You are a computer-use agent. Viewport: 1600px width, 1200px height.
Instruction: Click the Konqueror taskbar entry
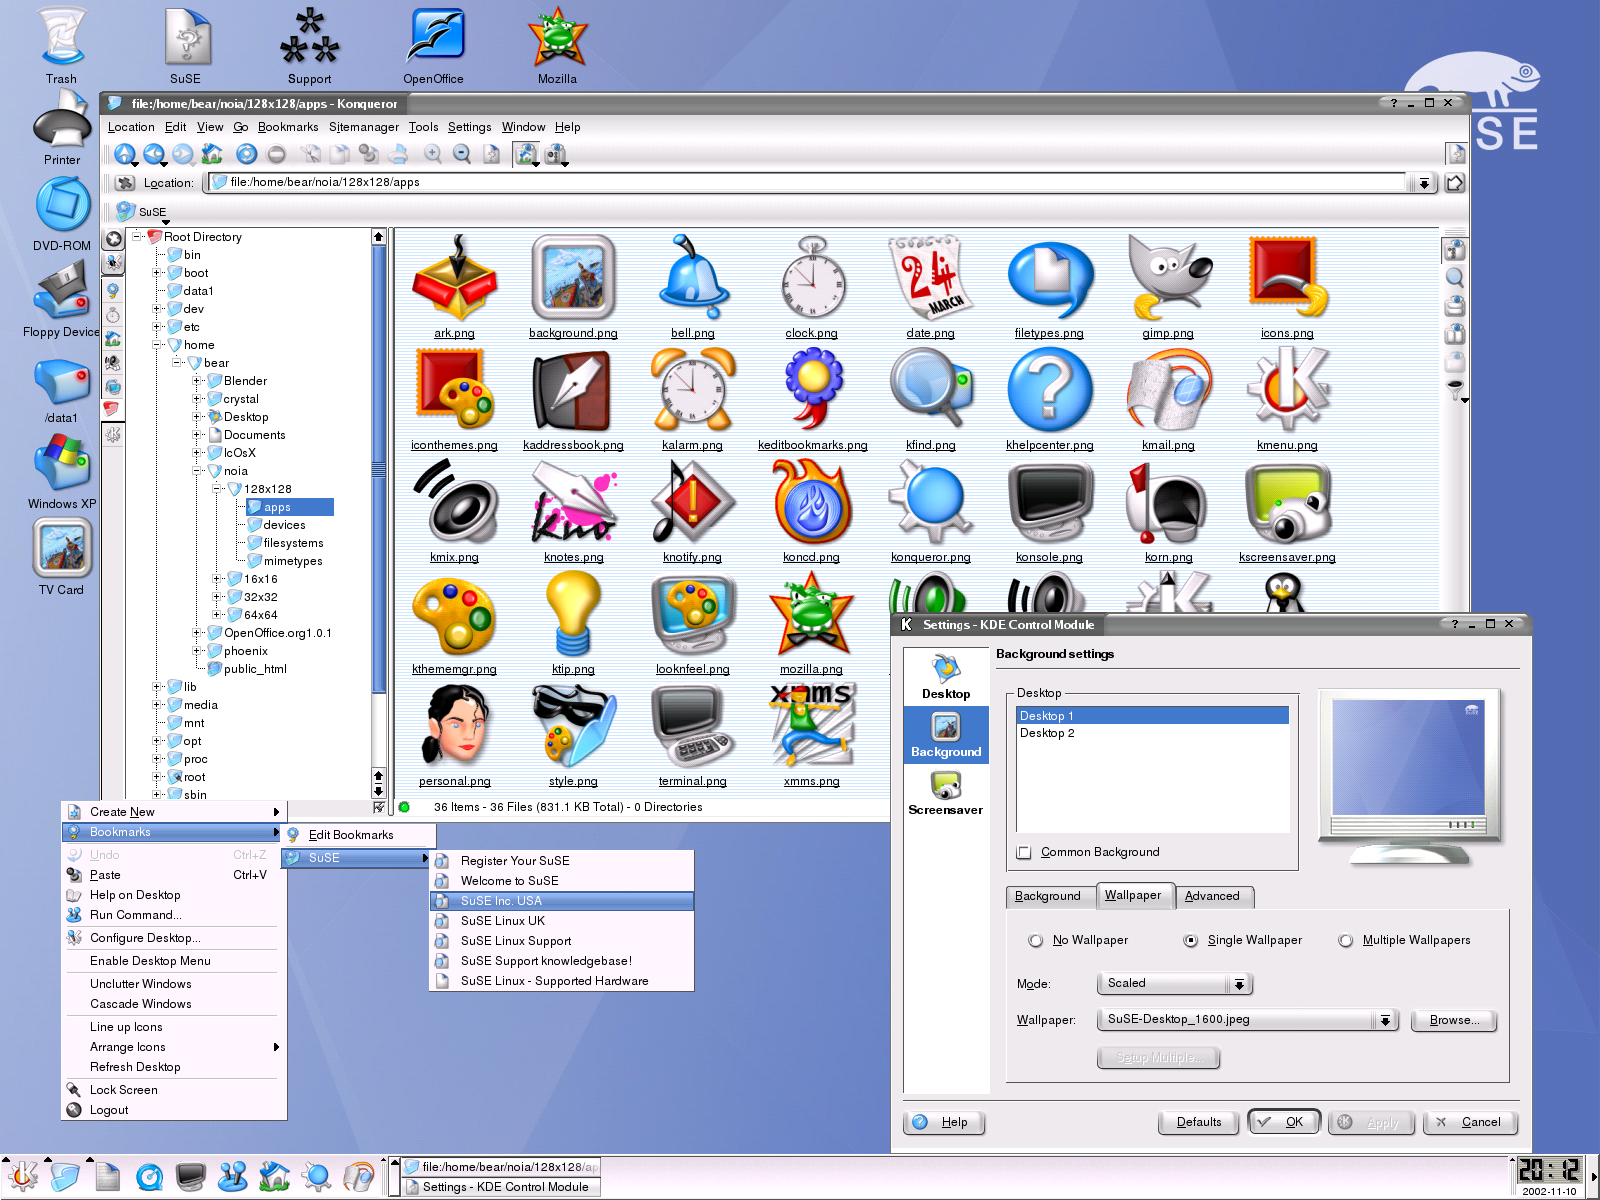502,1167
